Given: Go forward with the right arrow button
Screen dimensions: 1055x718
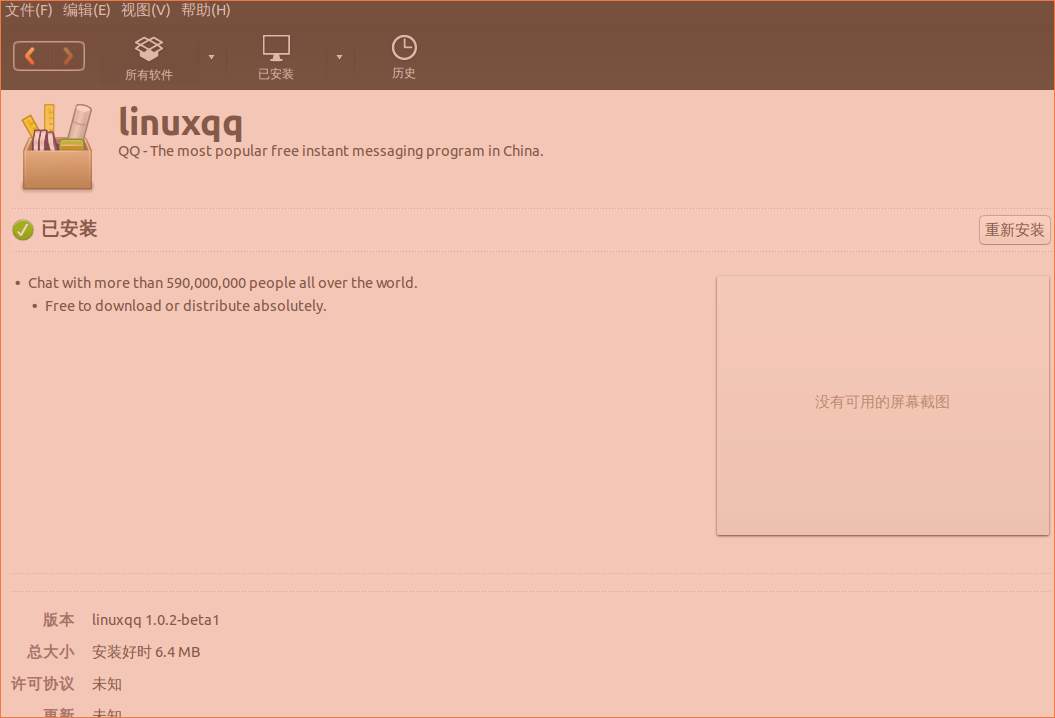Looking at the screenshot, I should [67, 56].
